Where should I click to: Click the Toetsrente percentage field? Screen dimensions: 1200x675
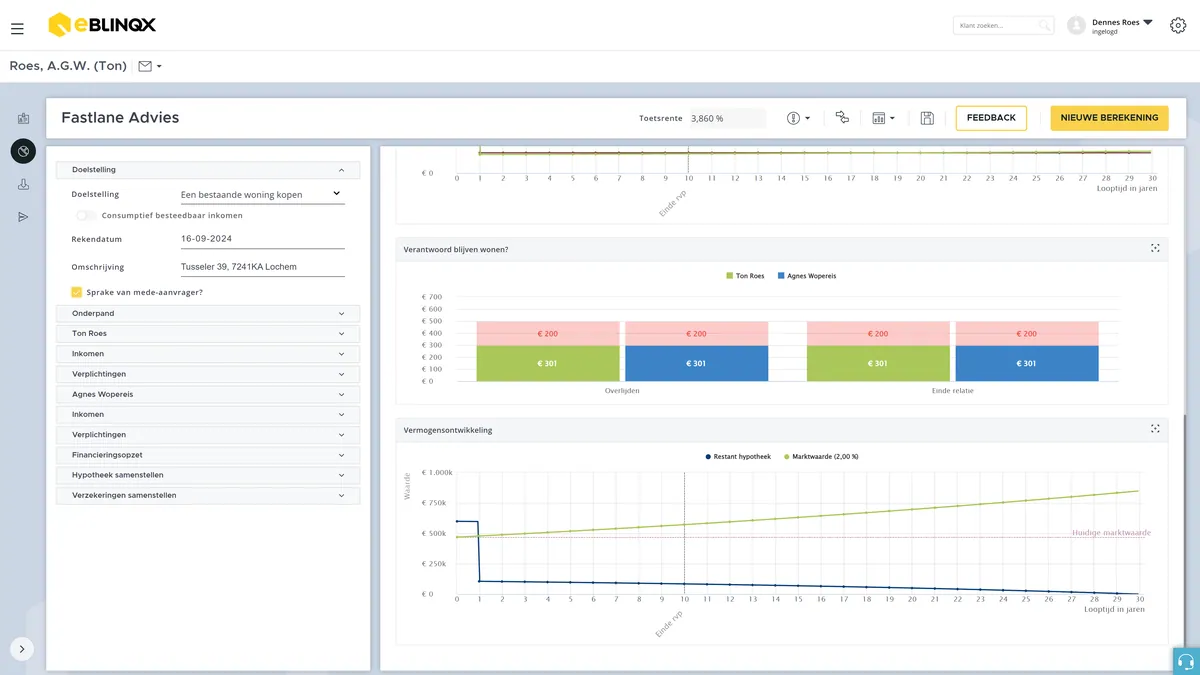point(727,118)
